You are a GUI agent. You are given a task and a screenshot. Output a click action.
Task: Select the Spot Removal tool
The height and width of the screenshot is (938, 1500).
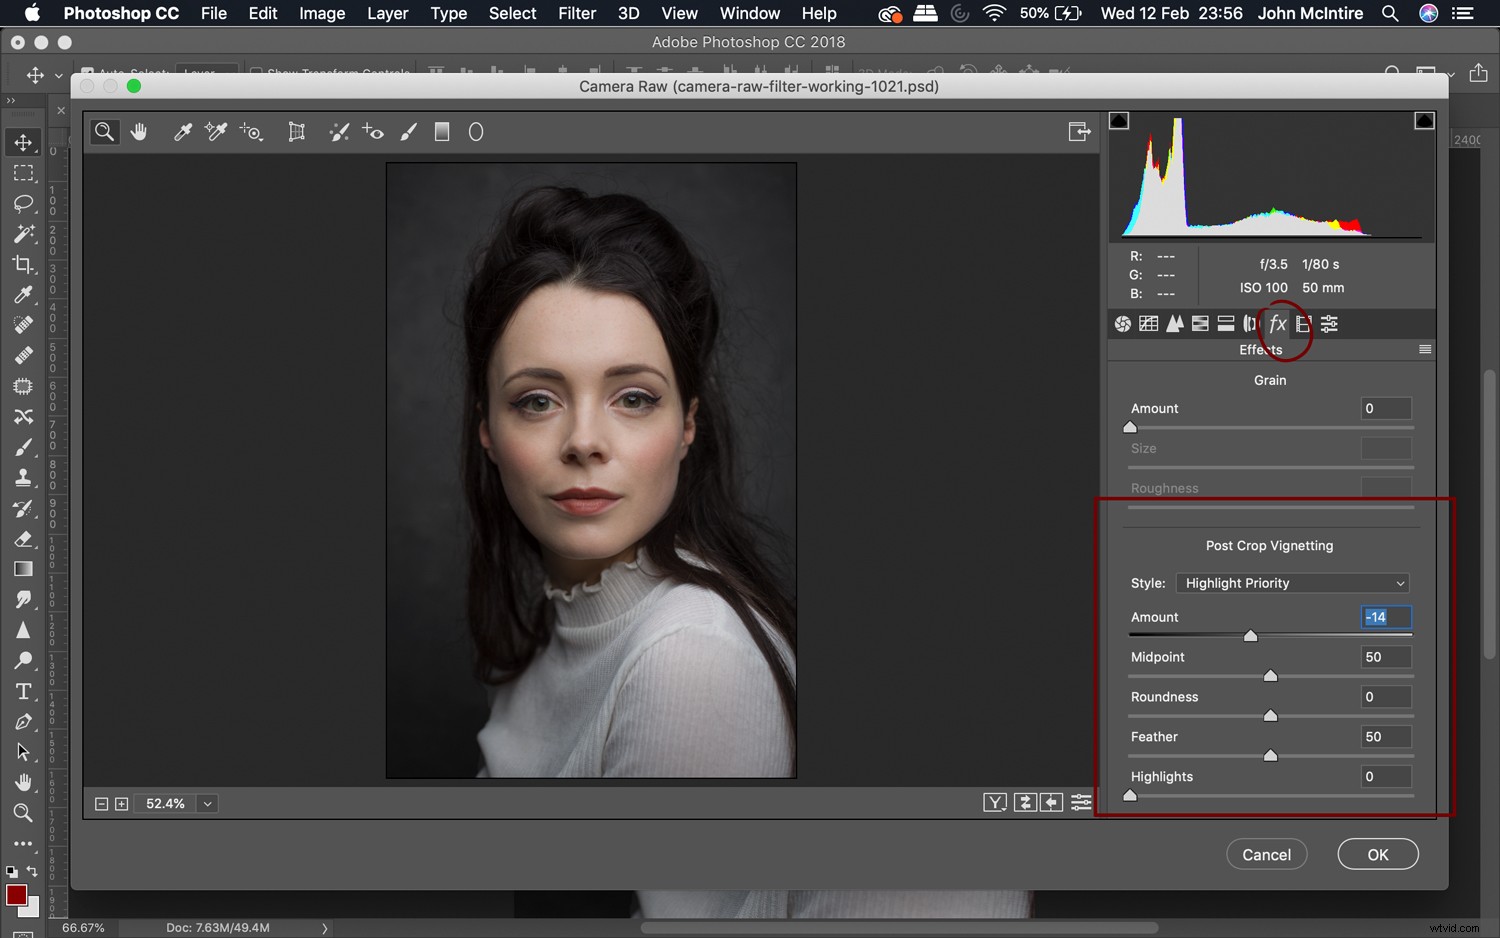coord(339,131)
